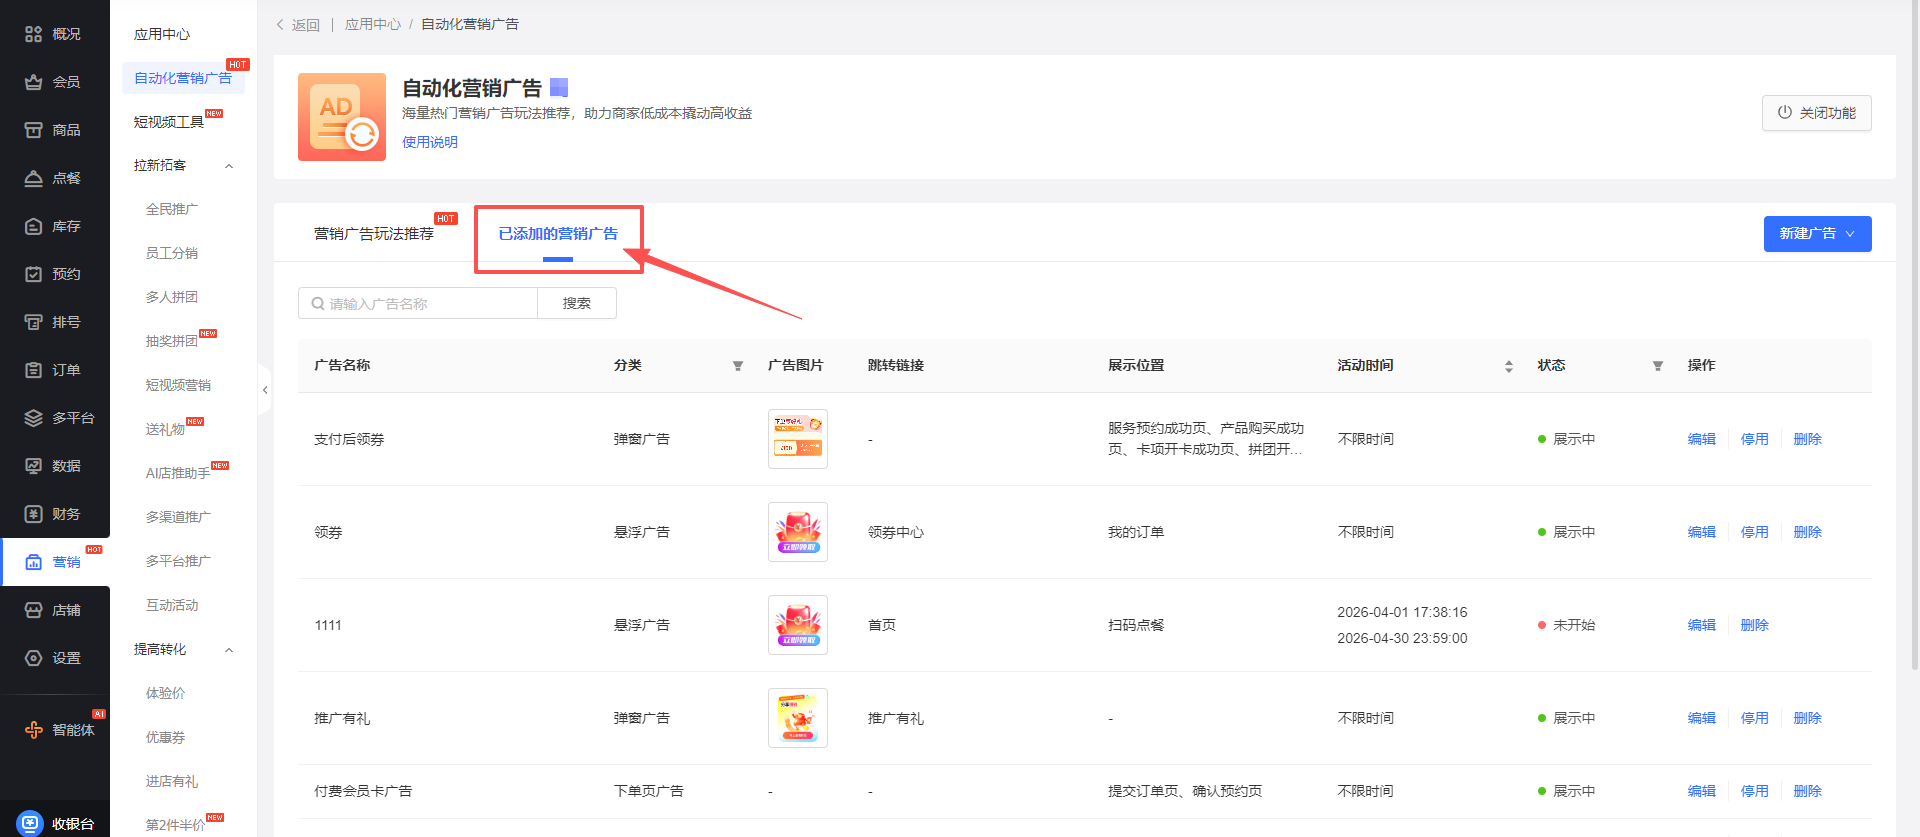The width and height of the screenshot is (1920, 837).
Task: Turn off the feature with 关闭功能
Action: pyautogui.click(x=1816, y=113)
